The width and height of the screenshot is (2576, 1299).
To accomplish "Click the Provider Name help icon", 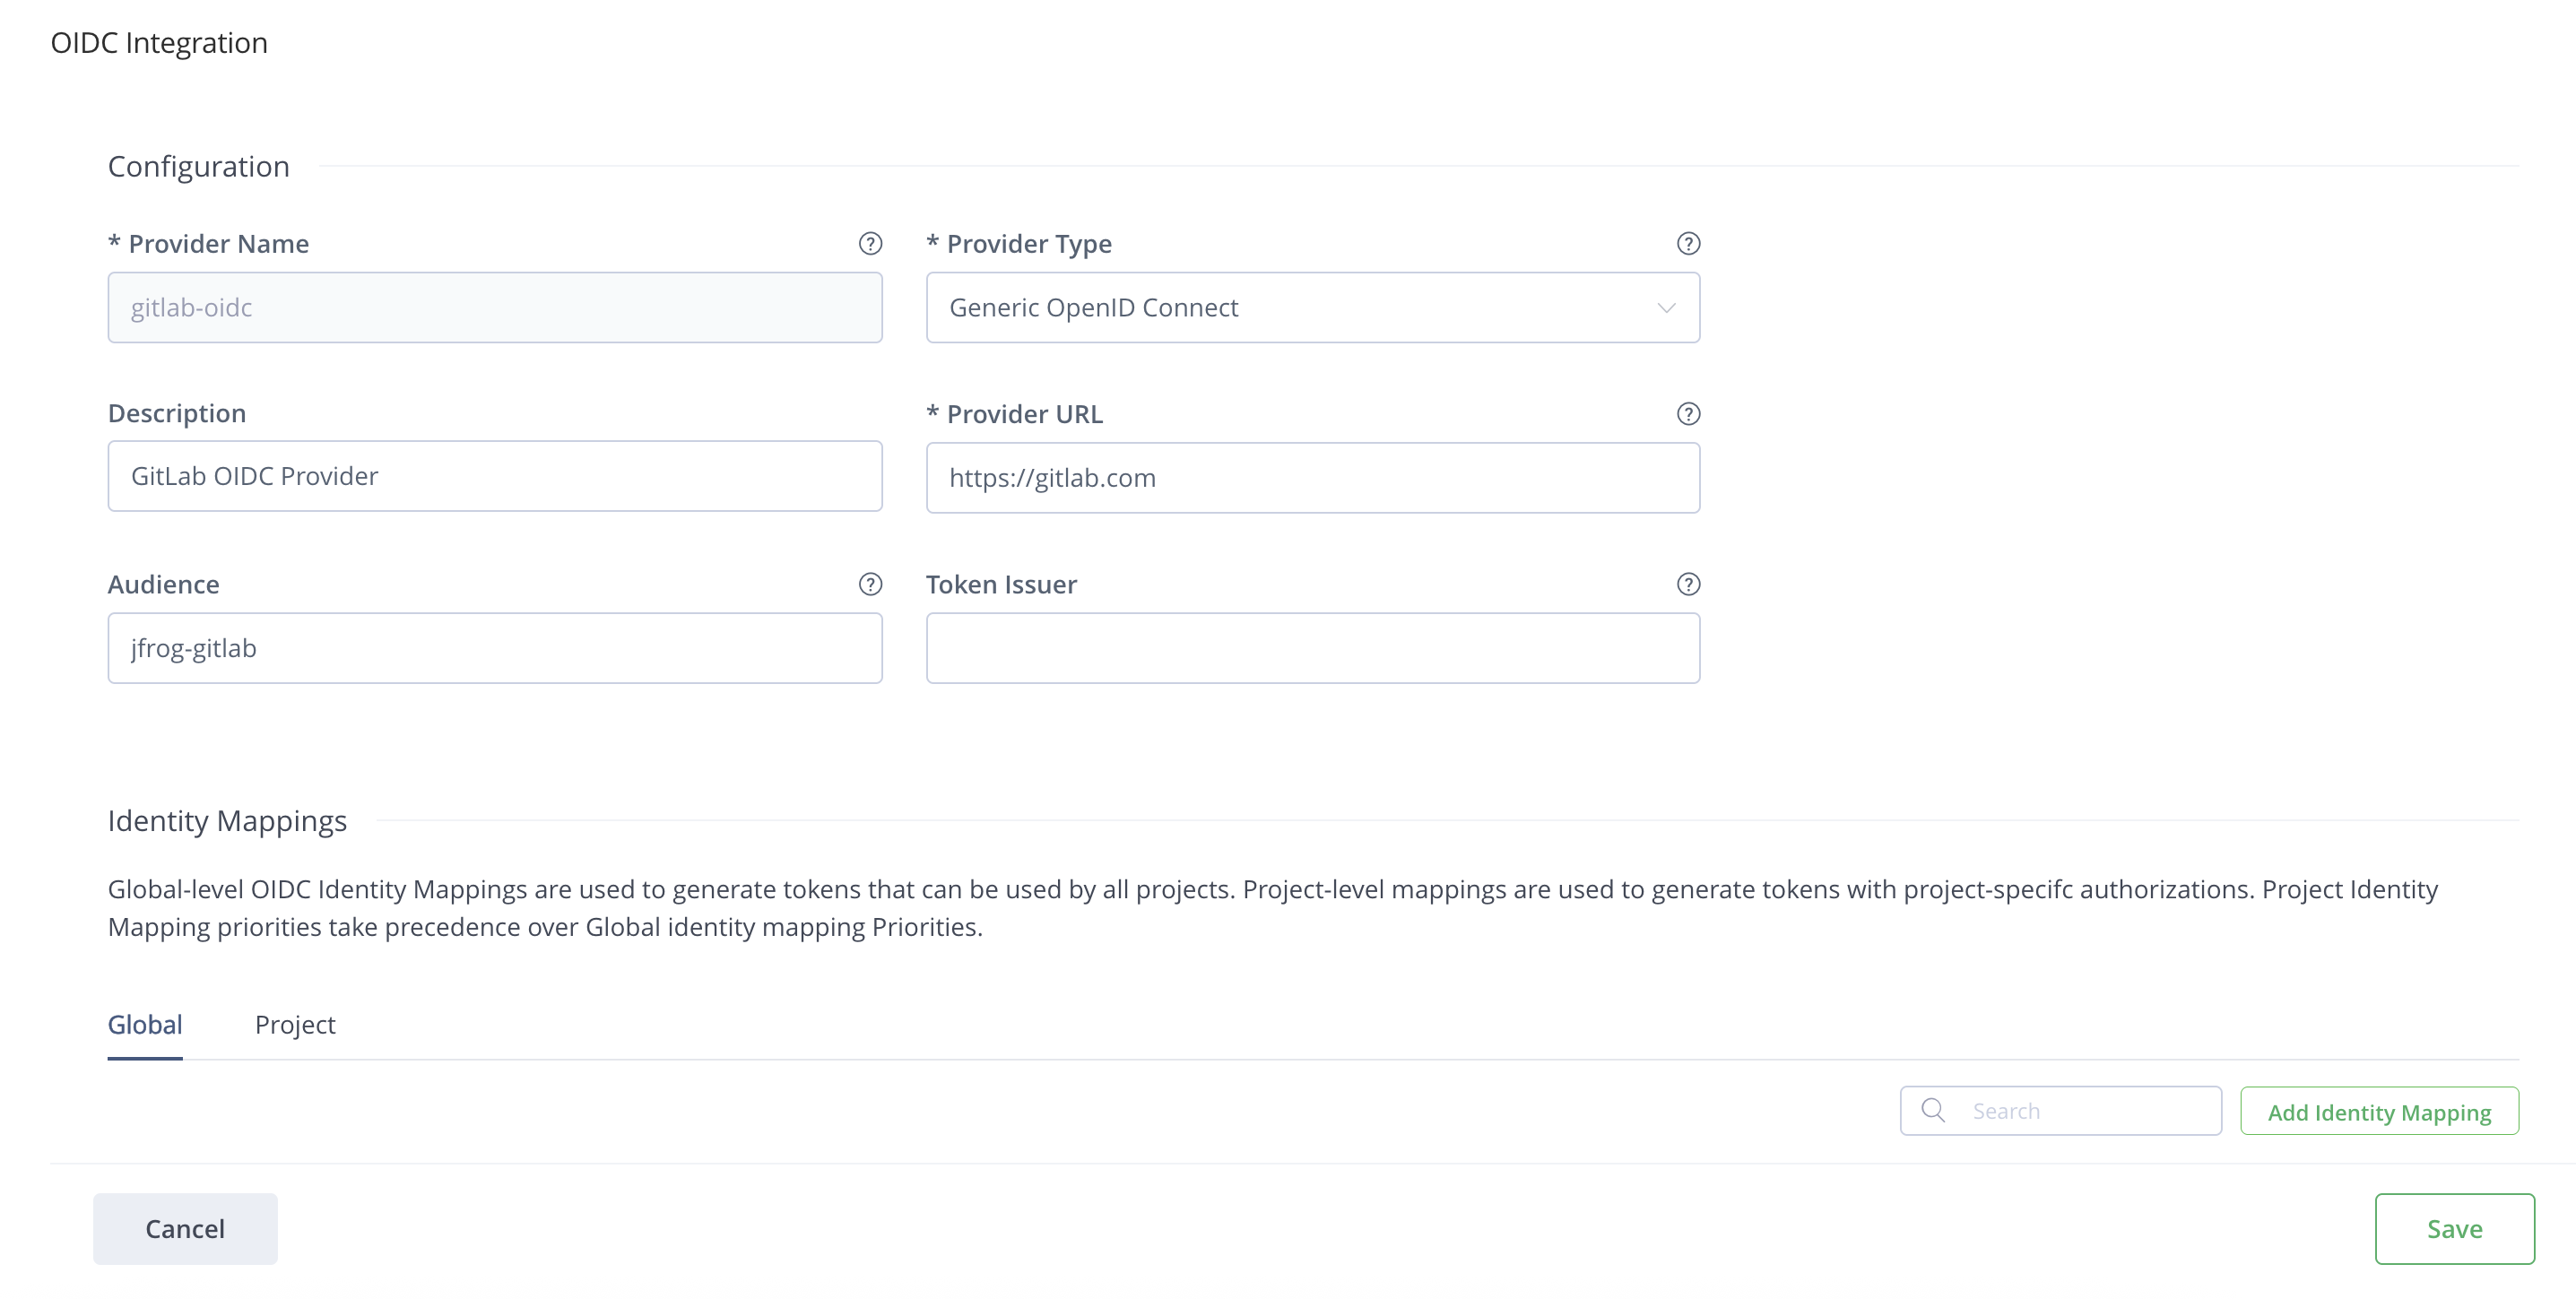I will click(x=870, y=244).
